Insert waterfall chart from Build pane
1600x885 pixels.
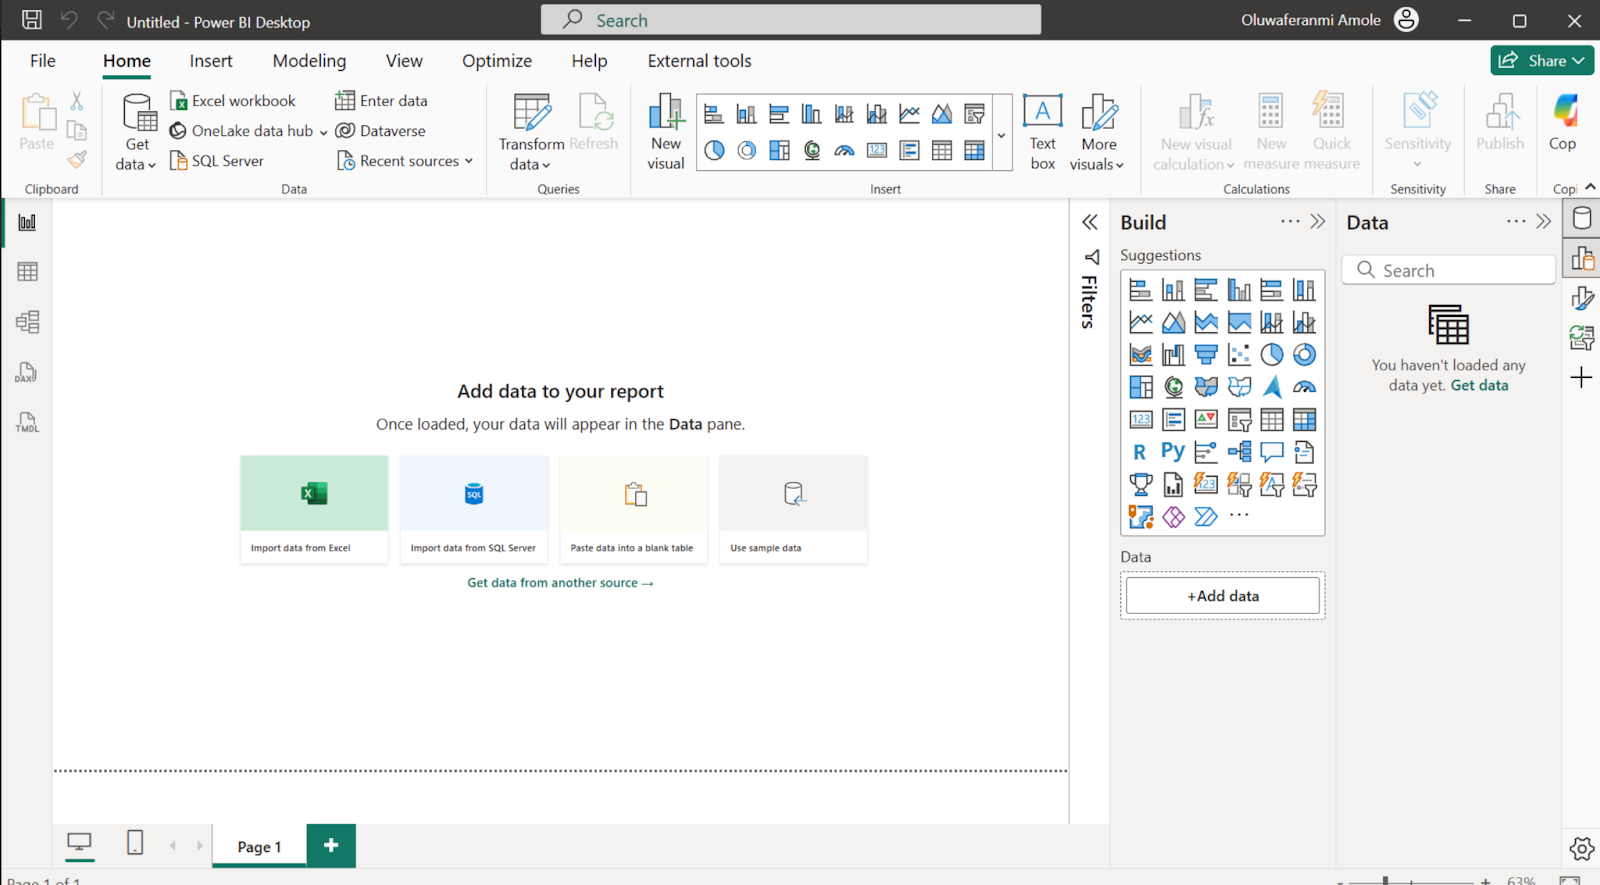tap(1173, 354)
